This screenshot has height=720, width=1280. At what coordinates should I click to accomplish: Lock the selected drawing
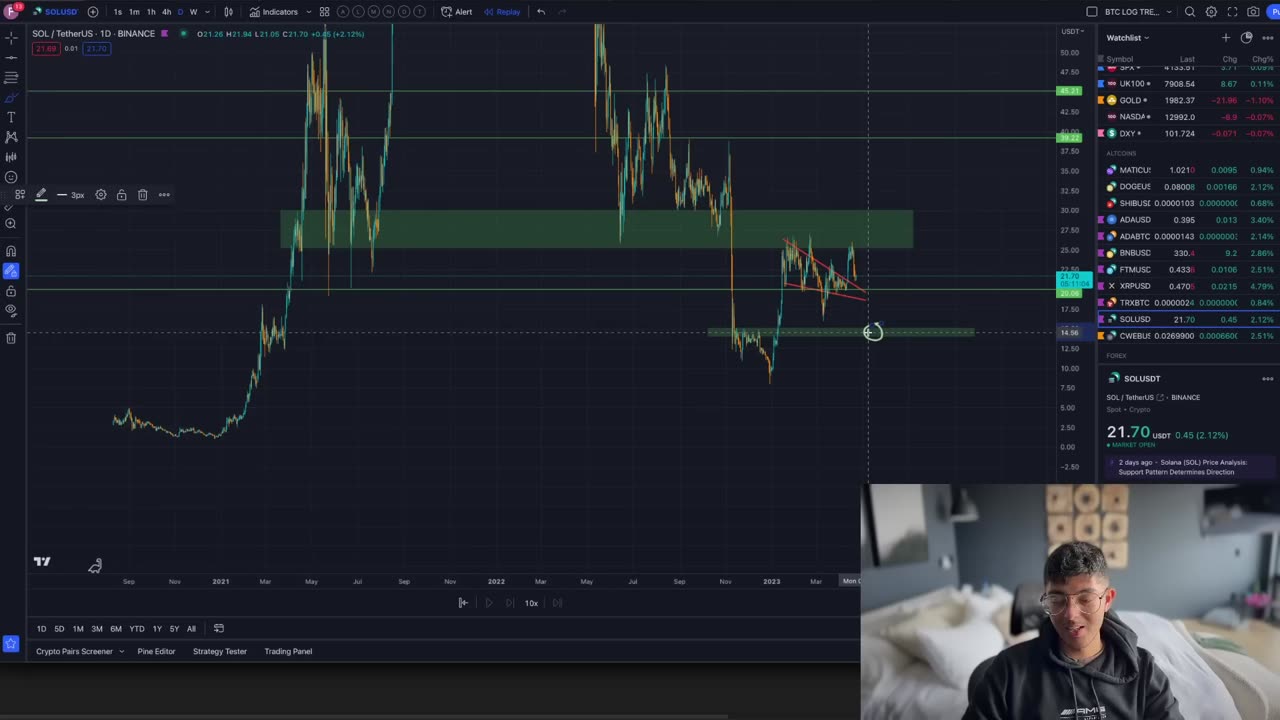pyautogui.click(x=121, y=195)
